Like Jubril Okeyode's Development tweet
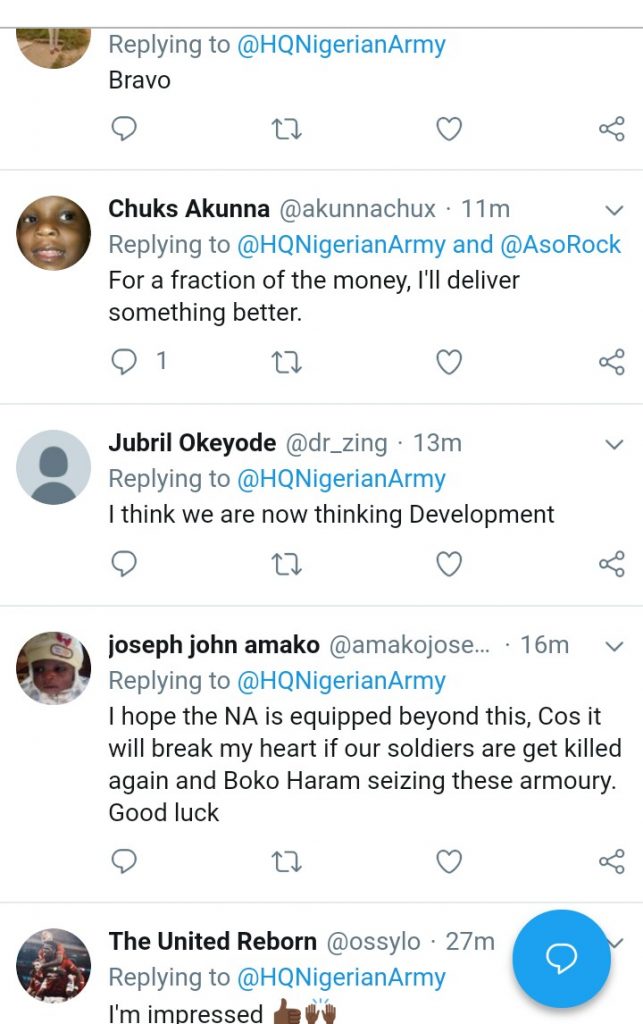This screenshot has height=1024, width=643. pyautogui.click(x=449, y=564)
